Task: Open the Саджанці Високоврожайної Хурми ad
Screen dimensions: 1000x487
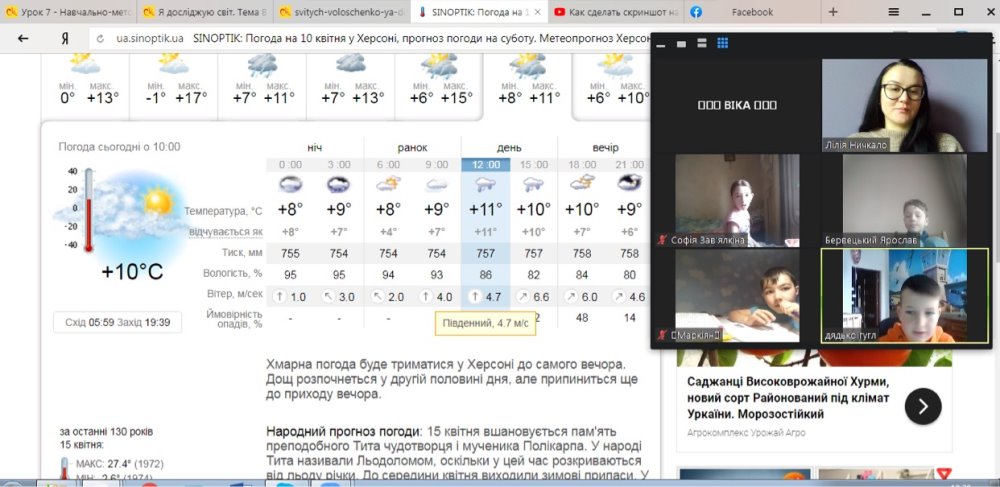Action: coord(788,398)
